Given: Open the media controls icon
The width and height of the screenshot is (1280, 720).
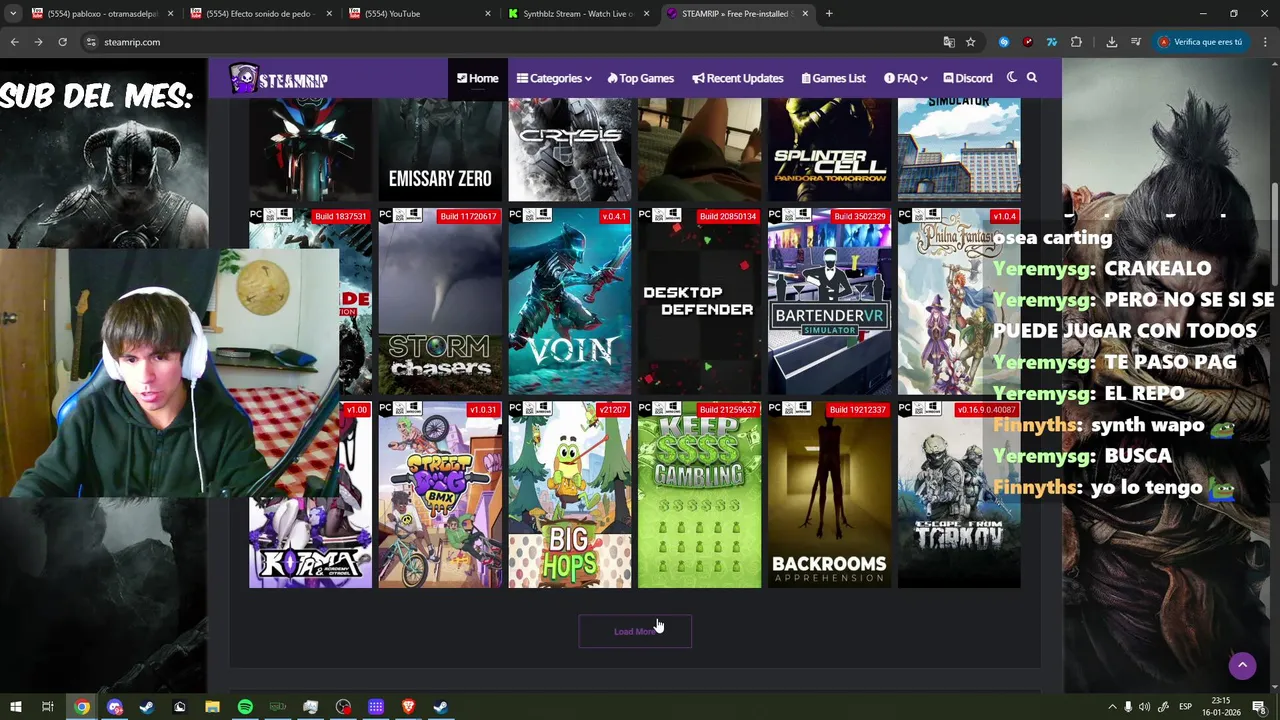Looking at the screenshot, I should (1136, 42).
